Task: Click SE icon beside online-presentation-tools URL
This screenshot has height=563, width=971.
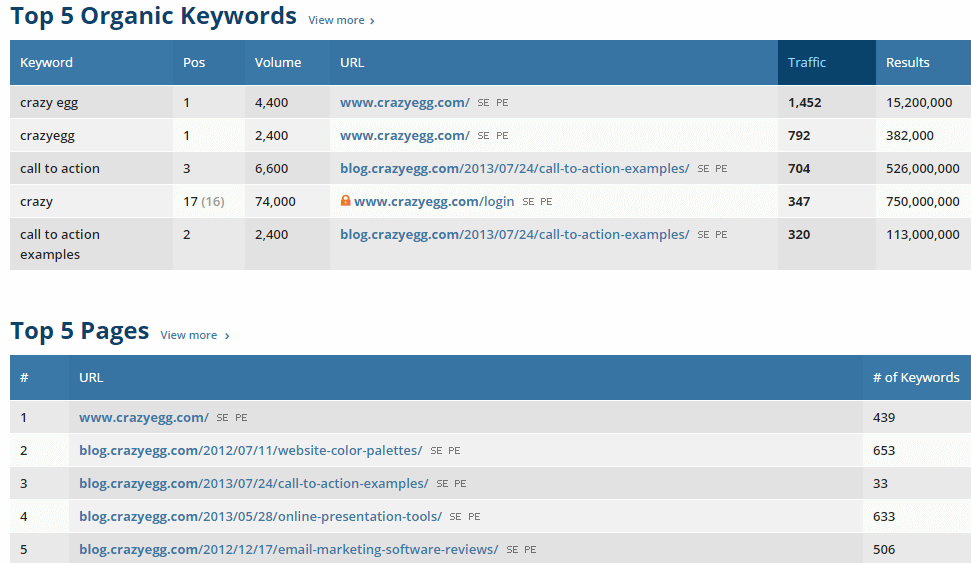Action: click(x=455, y=517)
